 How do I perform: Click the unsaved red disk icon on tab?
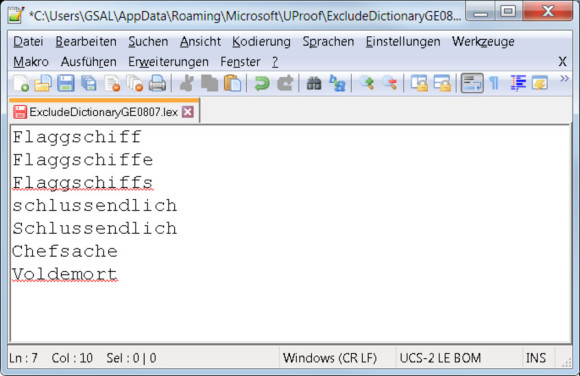click(20, 112)
